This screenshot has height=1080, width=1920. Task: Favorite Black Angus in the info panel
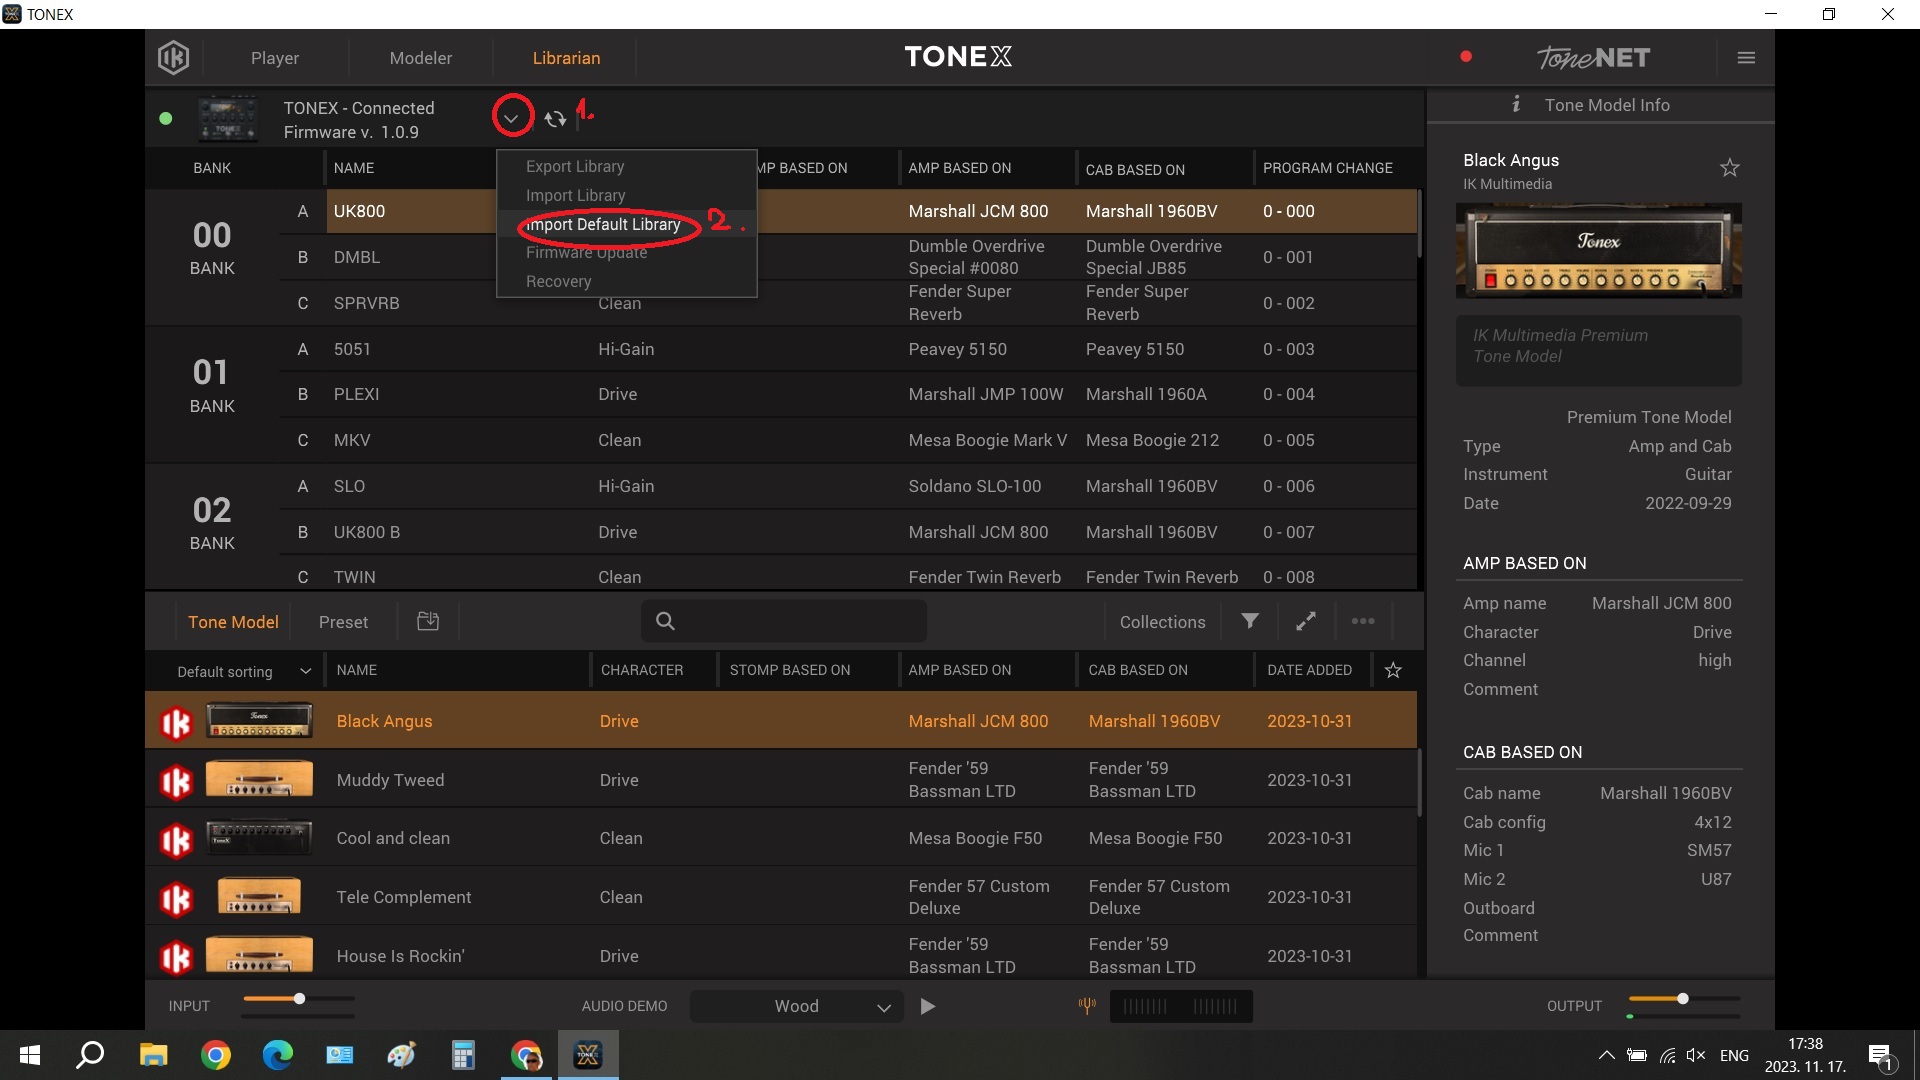click(x=1729, y=168)
